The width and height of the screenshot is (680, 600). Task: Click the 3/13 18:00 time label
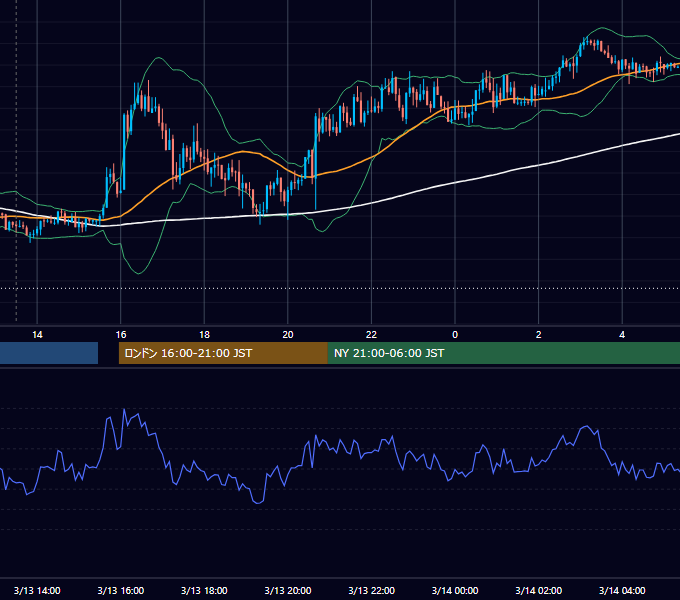point(204,590)
